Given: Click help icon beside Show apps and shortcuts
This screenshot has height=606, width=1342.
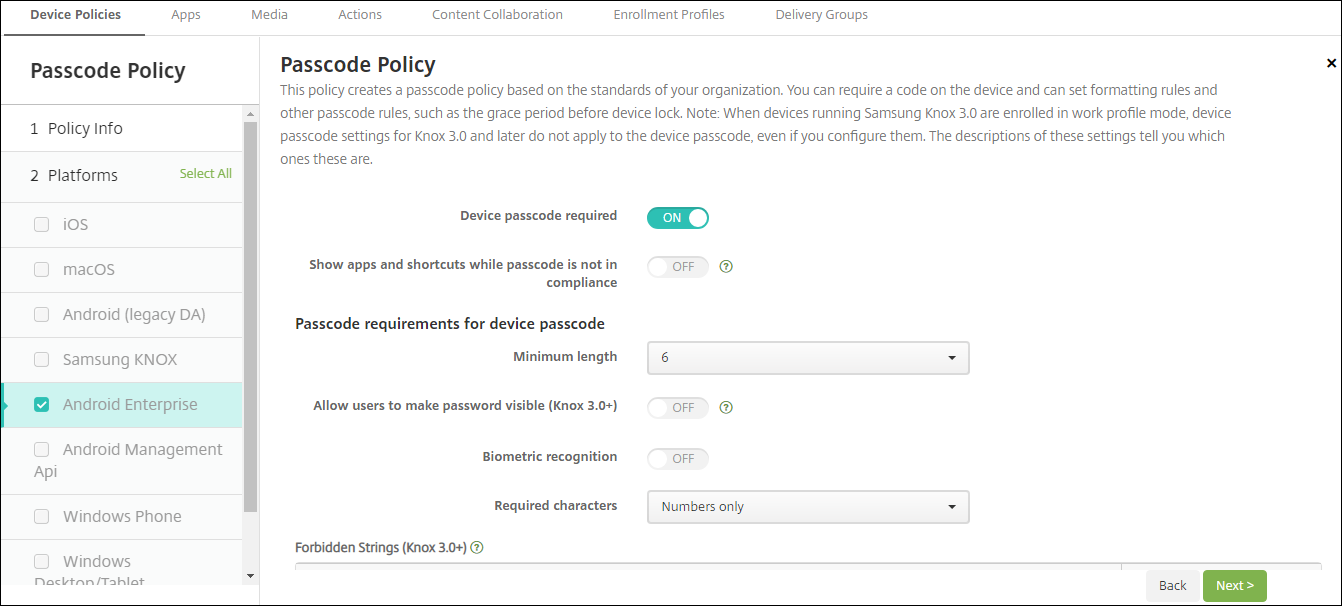Looking at the screenshot, I should coord(727,267).
